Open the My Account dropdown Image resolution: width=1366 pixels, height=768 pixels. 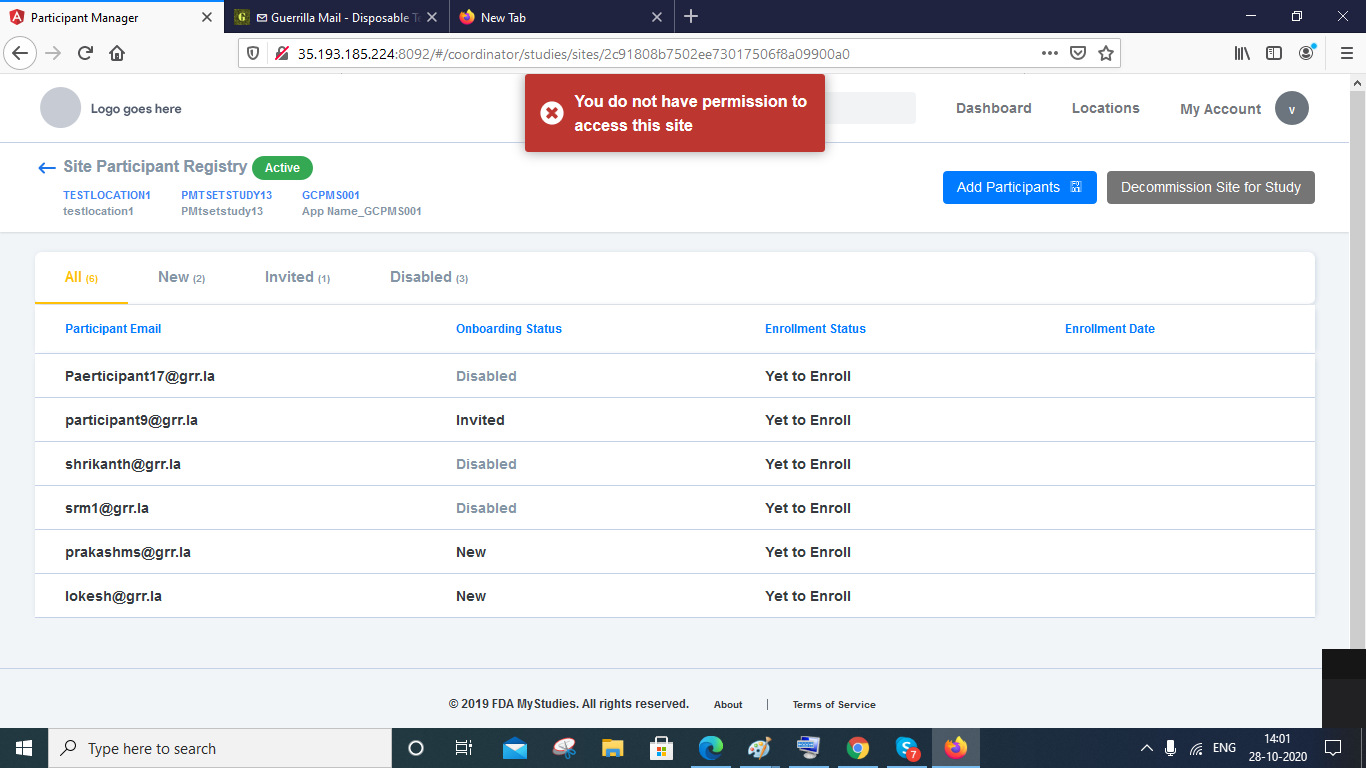coord(1291,108)
